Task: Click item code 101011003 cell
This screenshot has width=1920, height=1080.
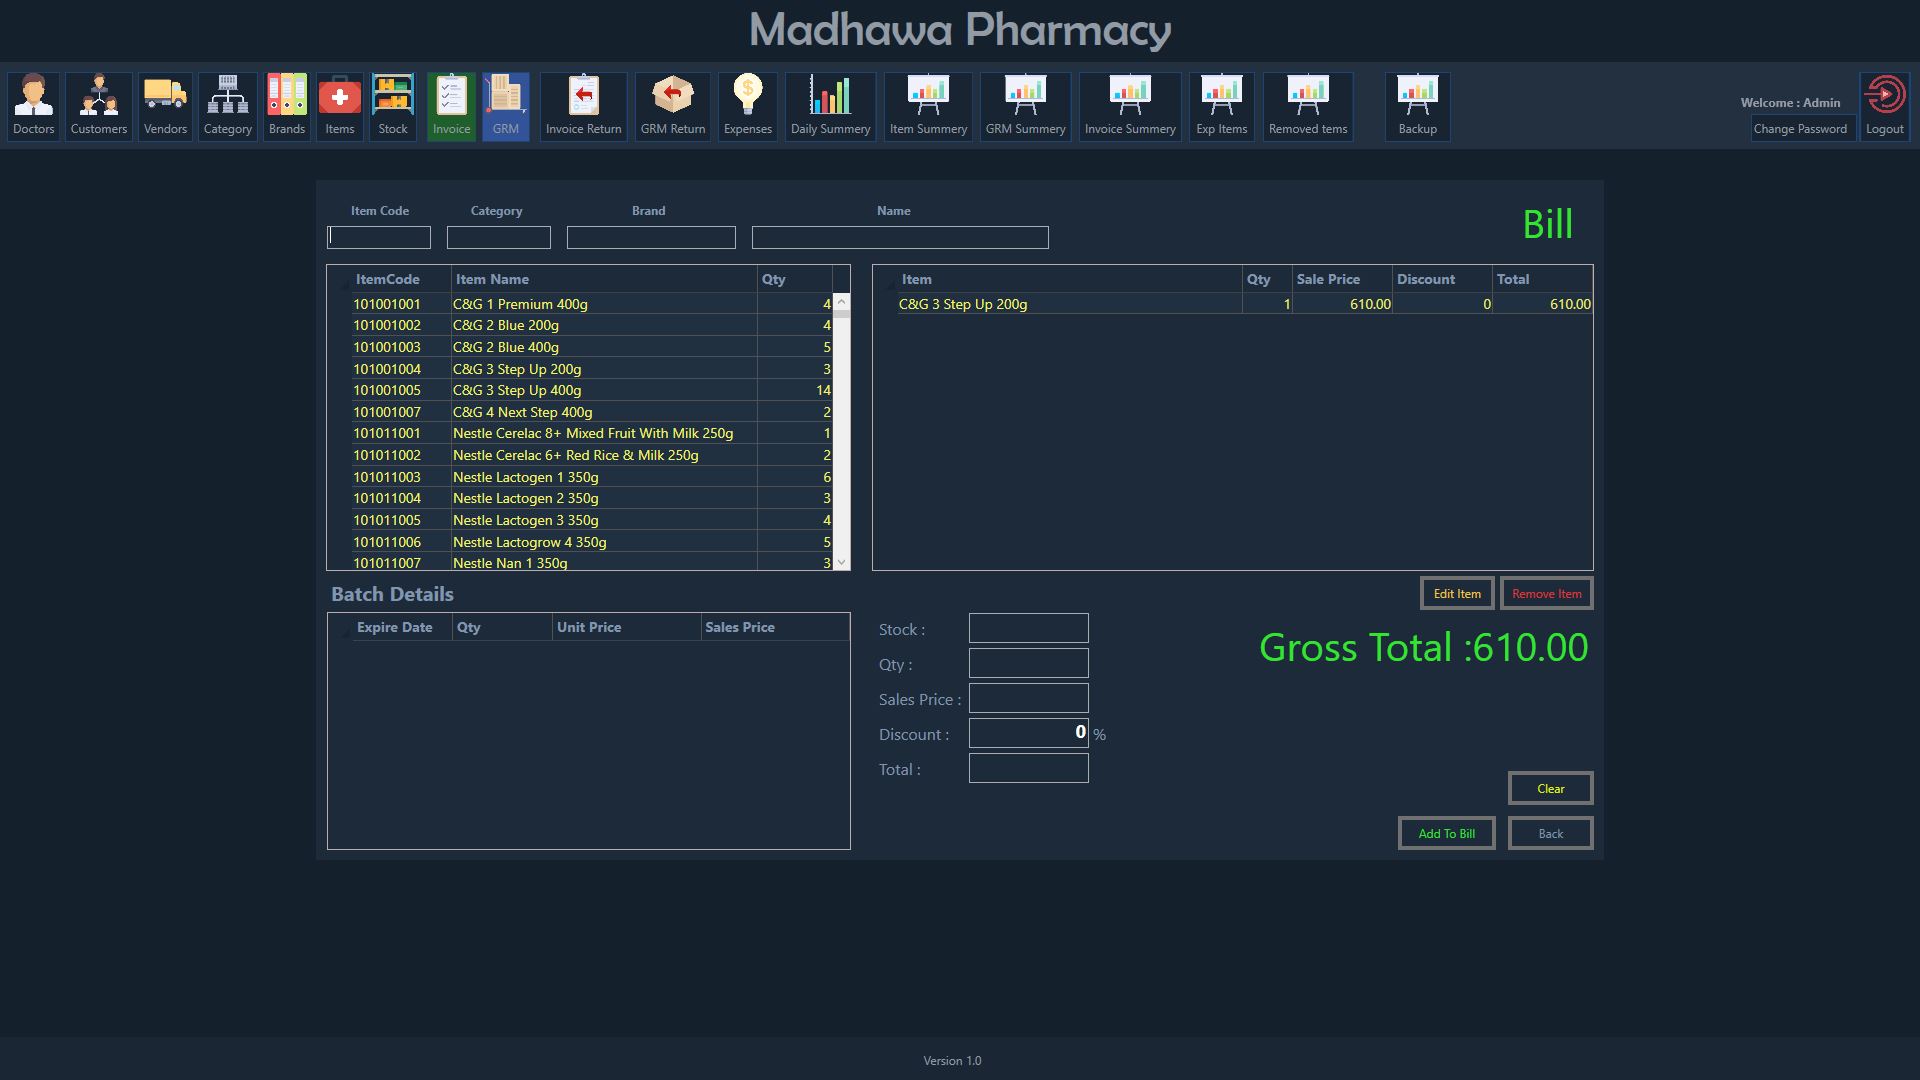Action: click(401, 477)
